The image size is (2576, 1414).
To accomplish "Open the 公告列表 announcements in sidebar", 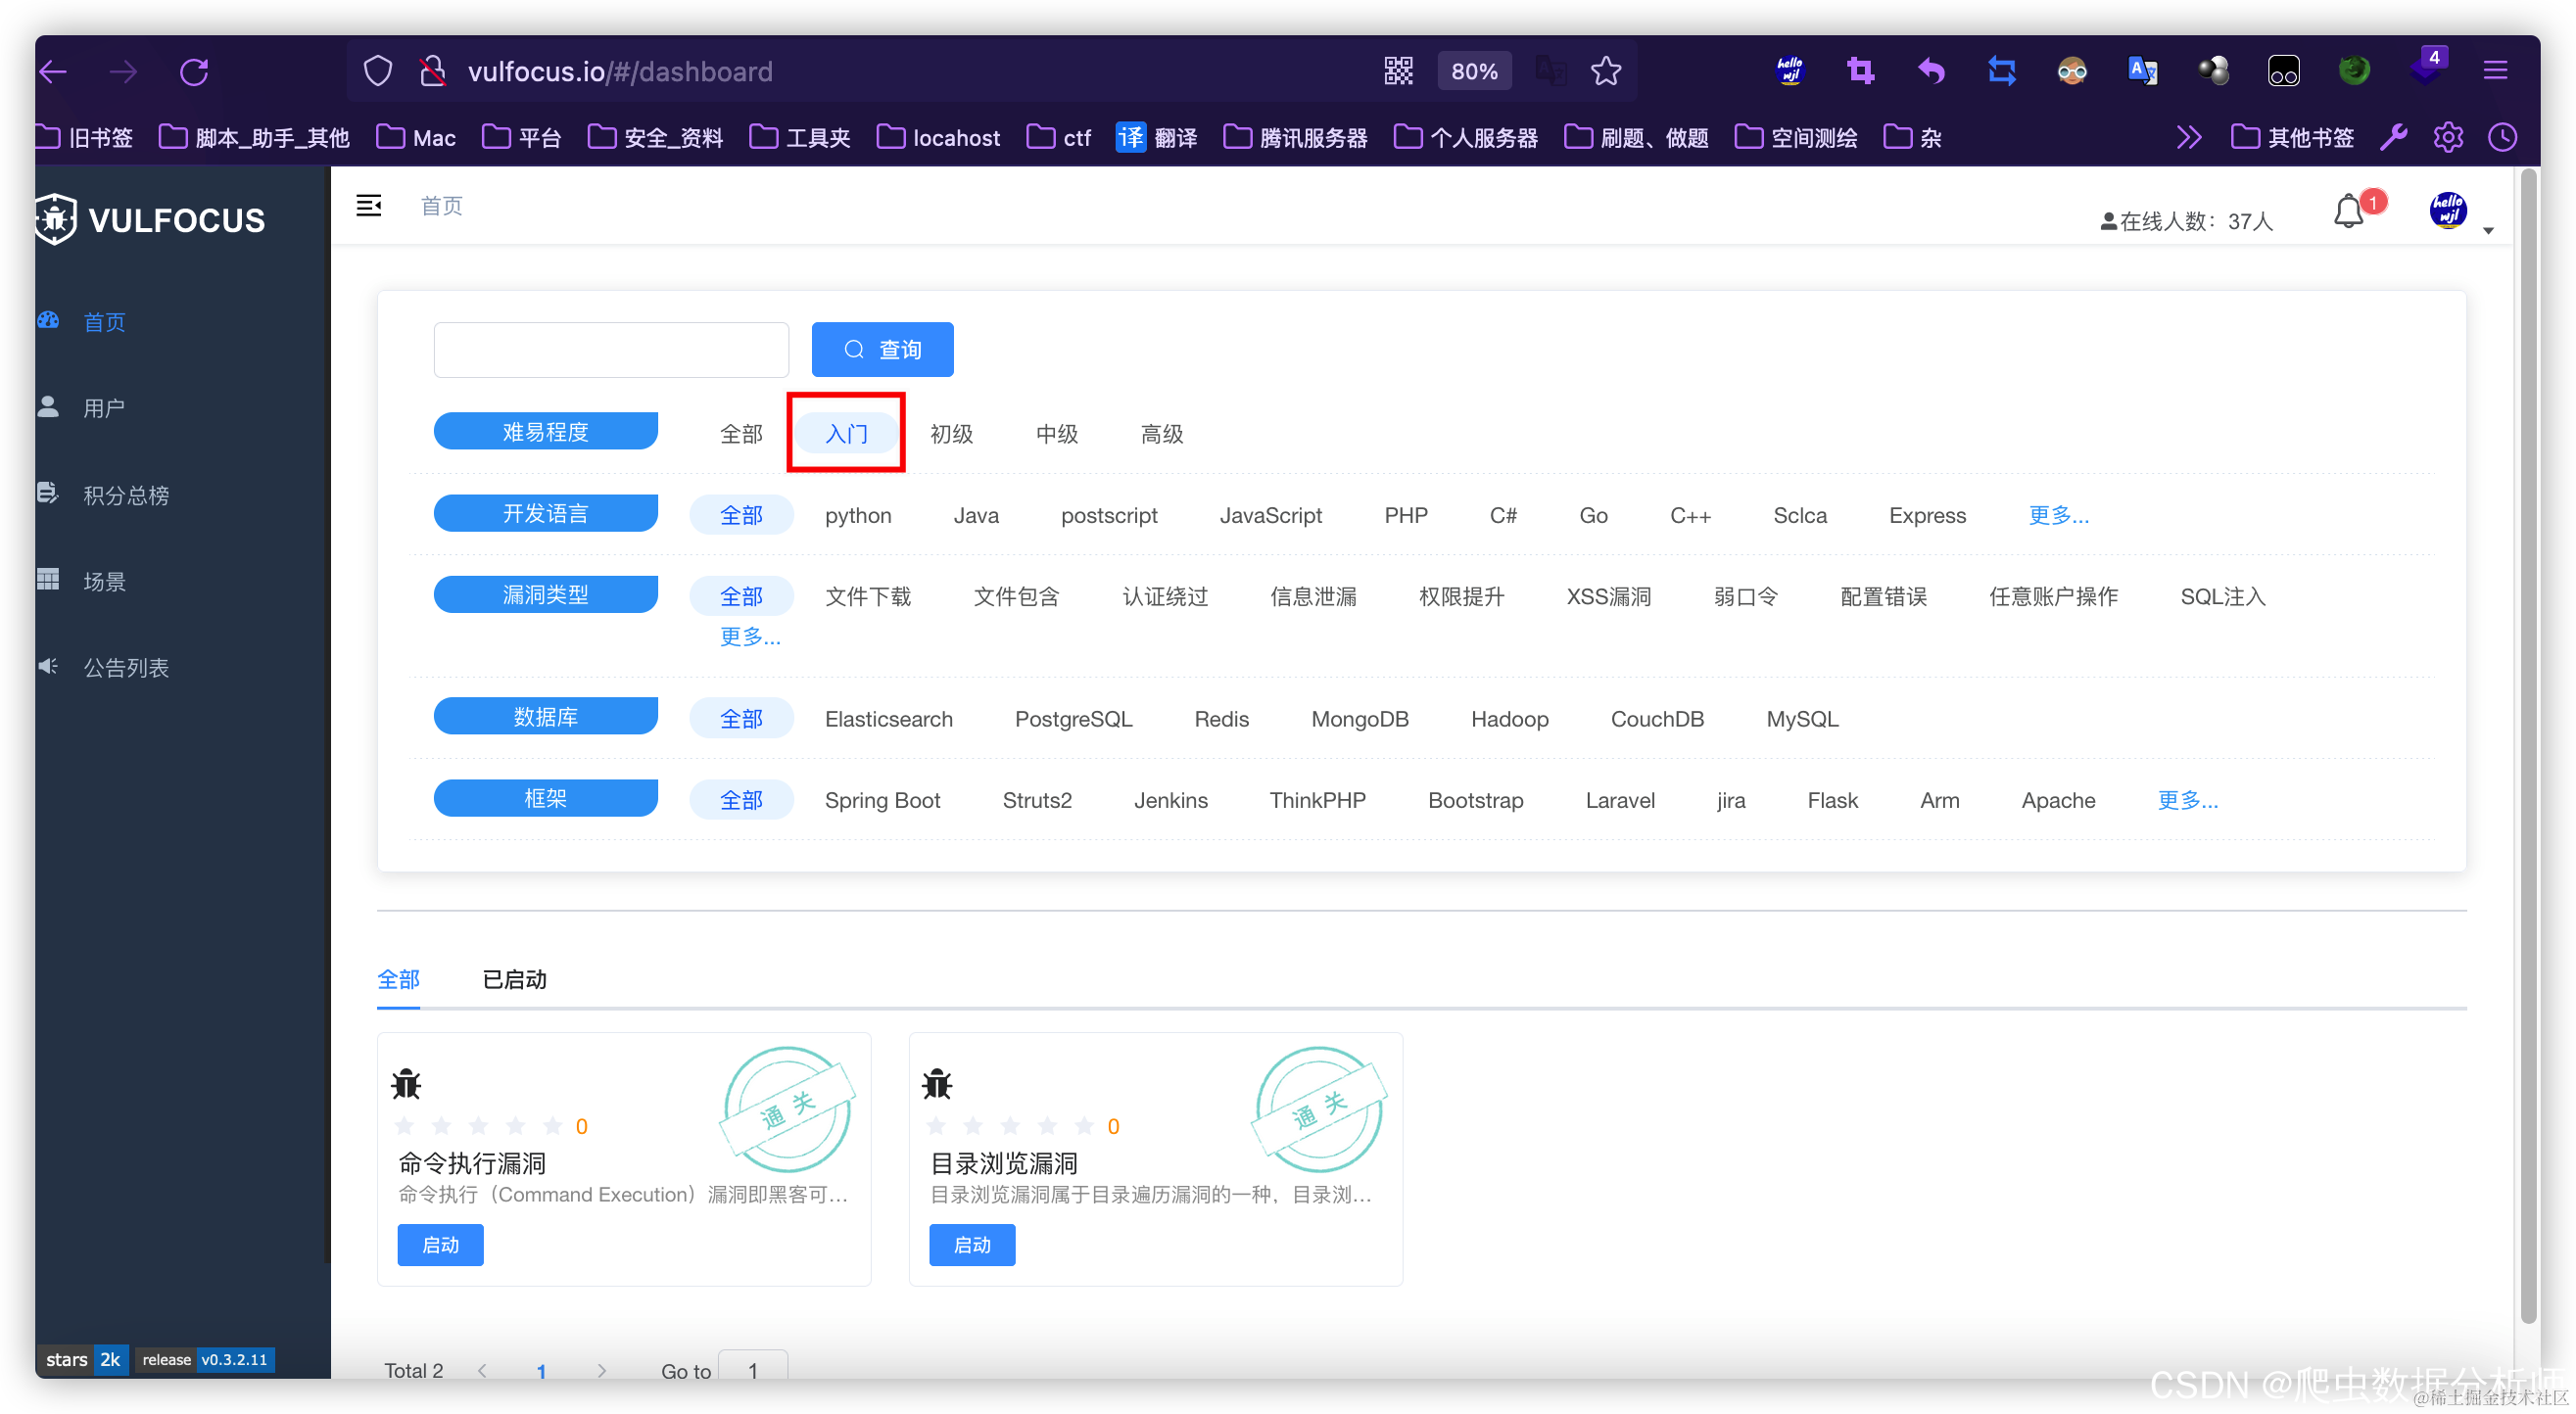I will click(x=126, y=667).
